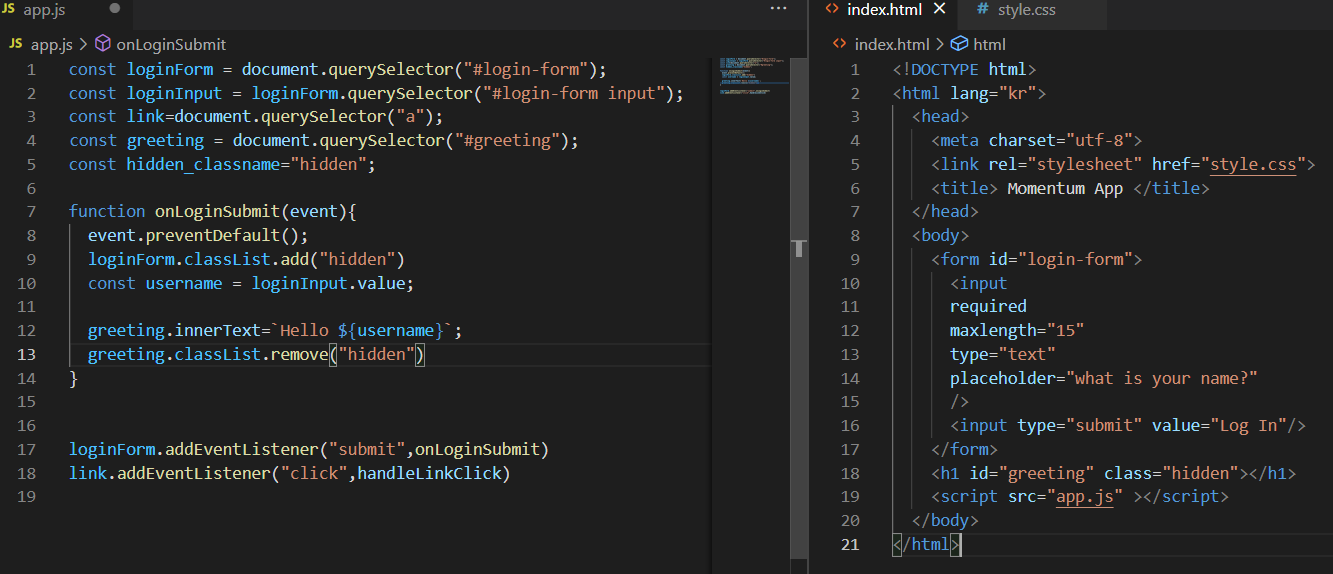Click the minimap preview of app.js
This screenshot has height=574, width=1333.
click(x=753, y=75)
